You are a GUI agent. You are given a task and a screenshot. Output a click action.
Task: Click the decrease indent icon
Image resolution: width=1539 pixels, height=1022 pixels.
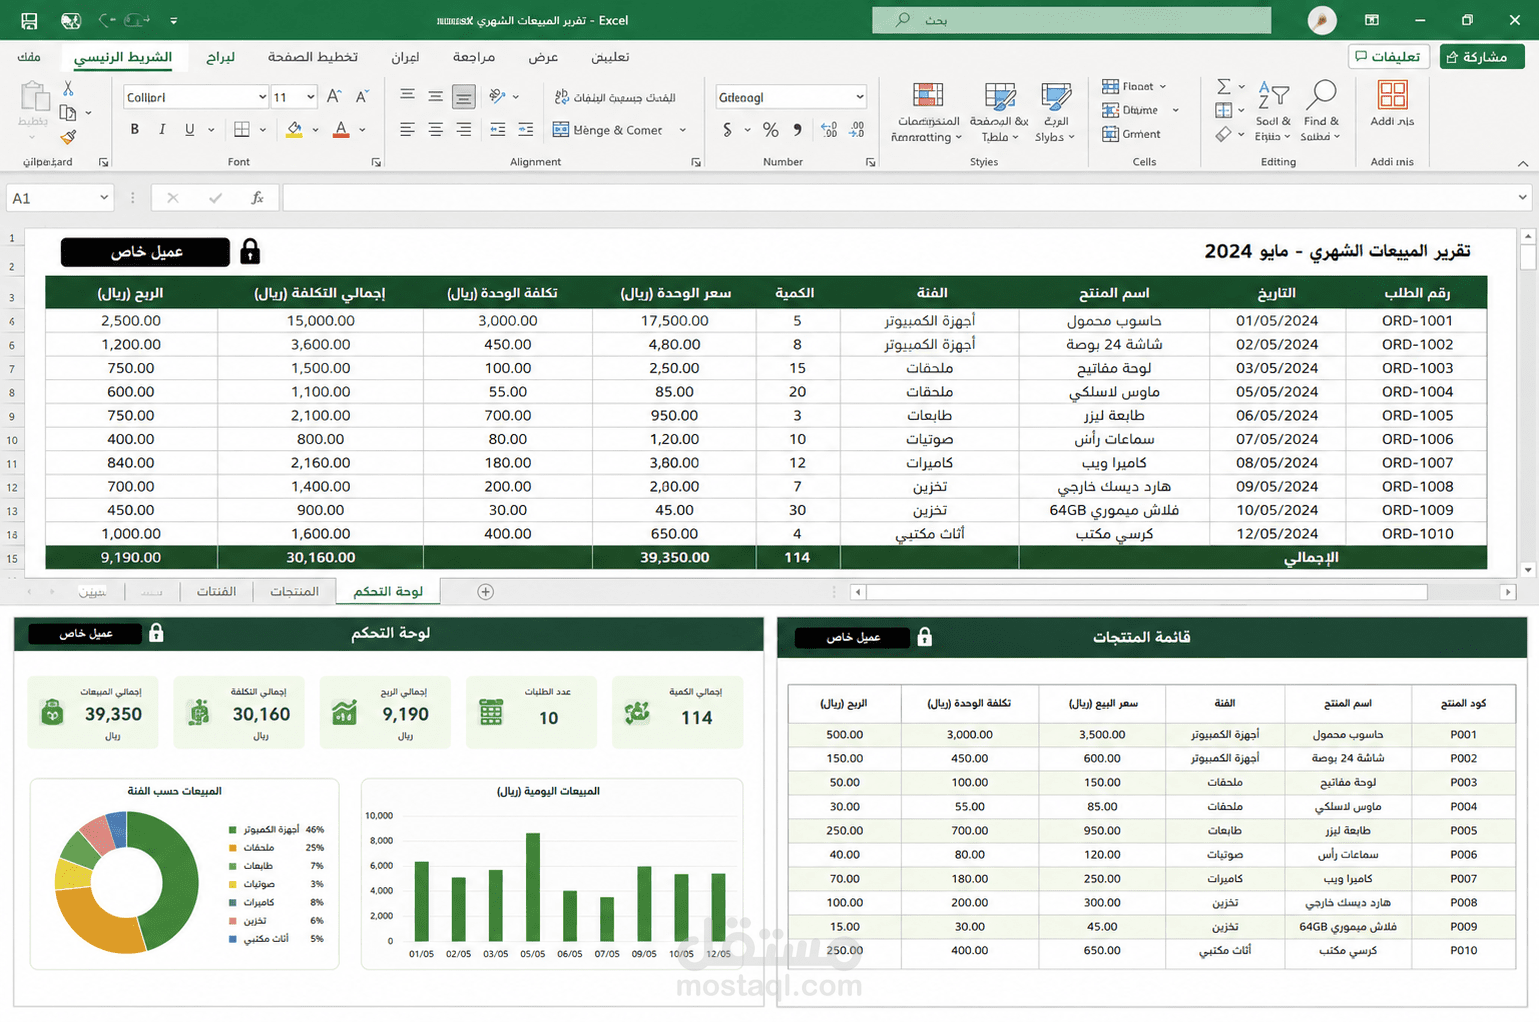coord(498,129)
